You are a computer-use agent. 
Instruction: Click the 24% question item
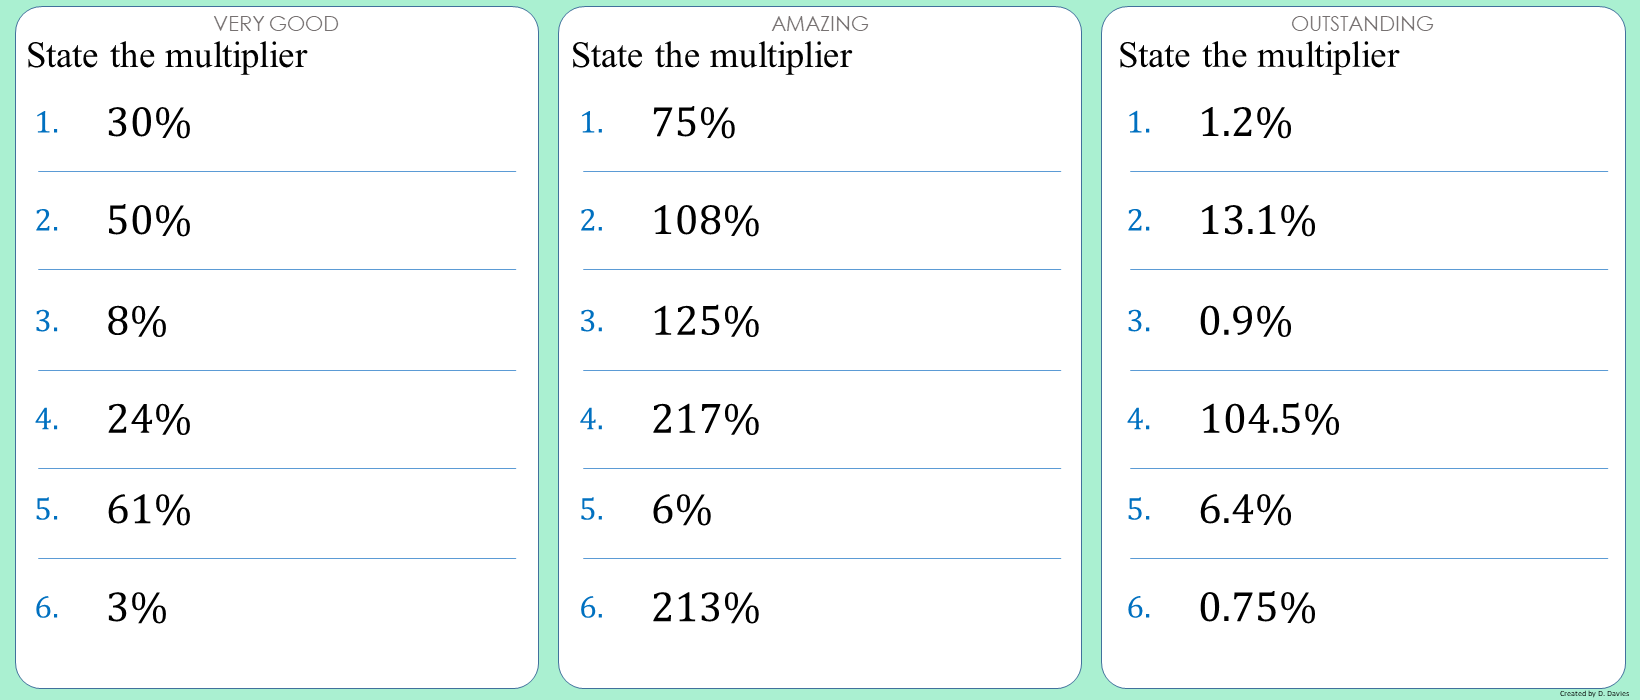coord(149,420)
